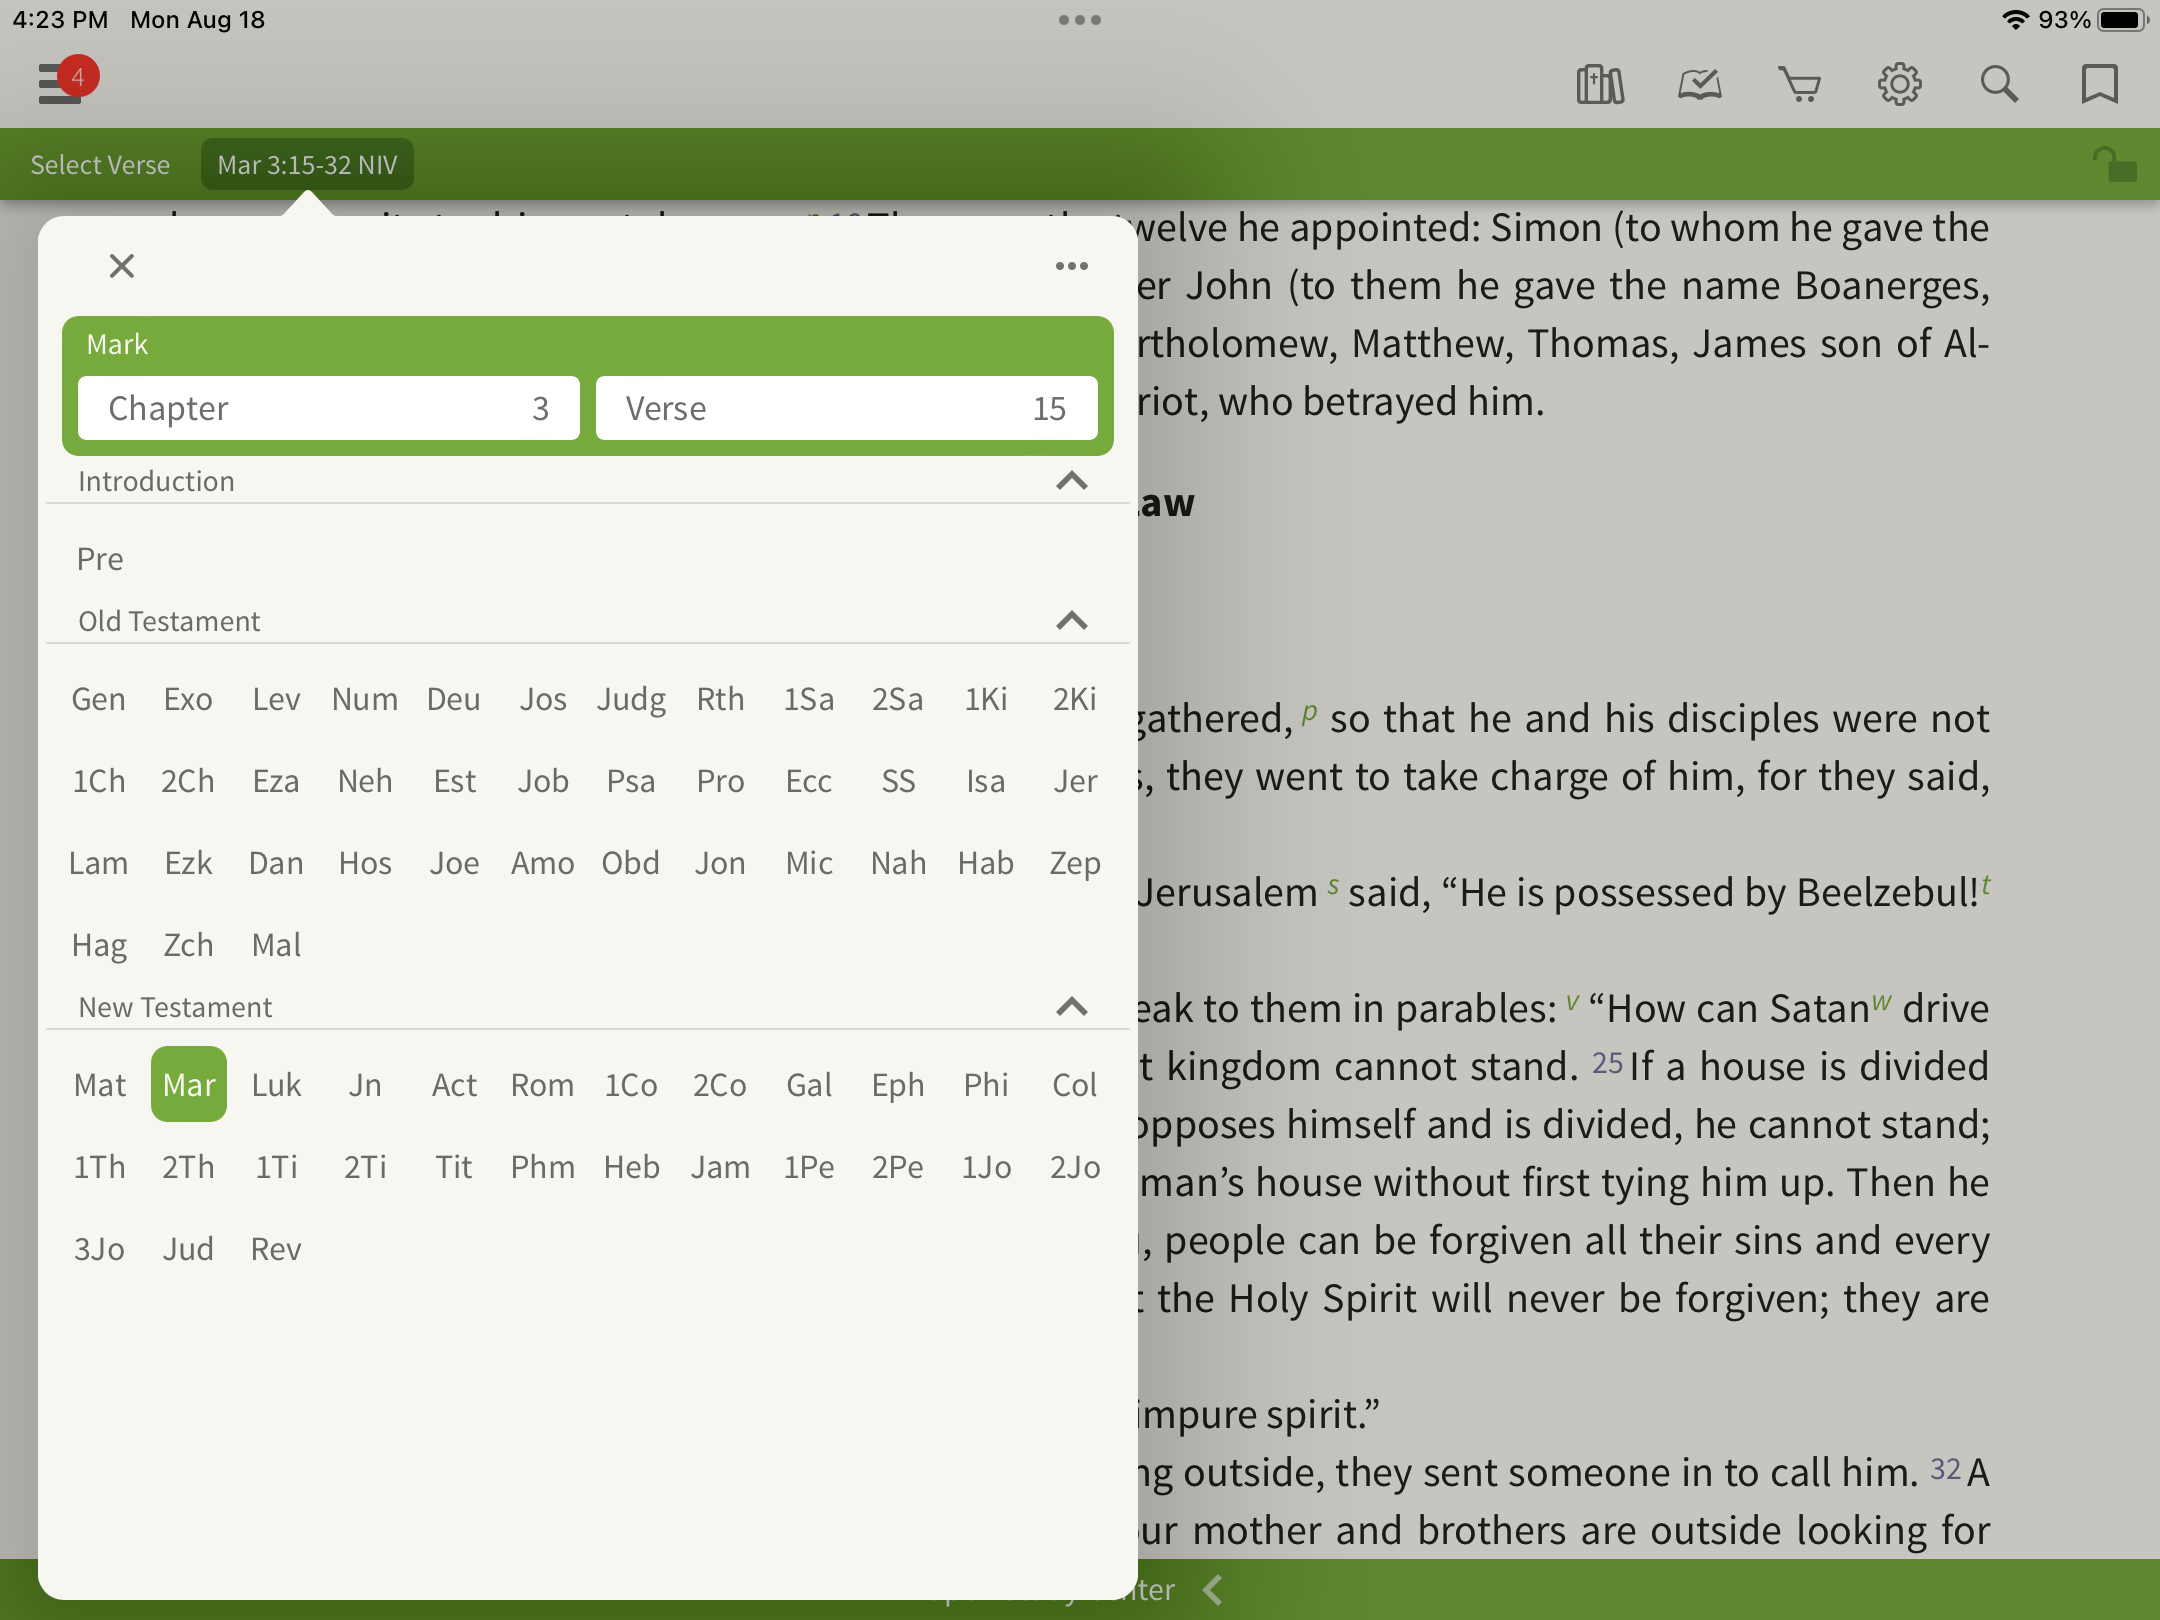Choose the book Mal
This screenshot has height=1620, width=2160.
click(276, 945)
